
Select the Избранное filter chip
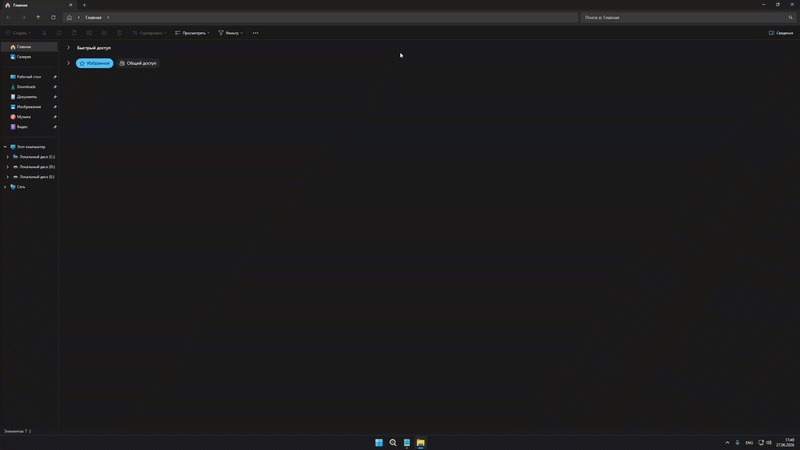[94, 63]
